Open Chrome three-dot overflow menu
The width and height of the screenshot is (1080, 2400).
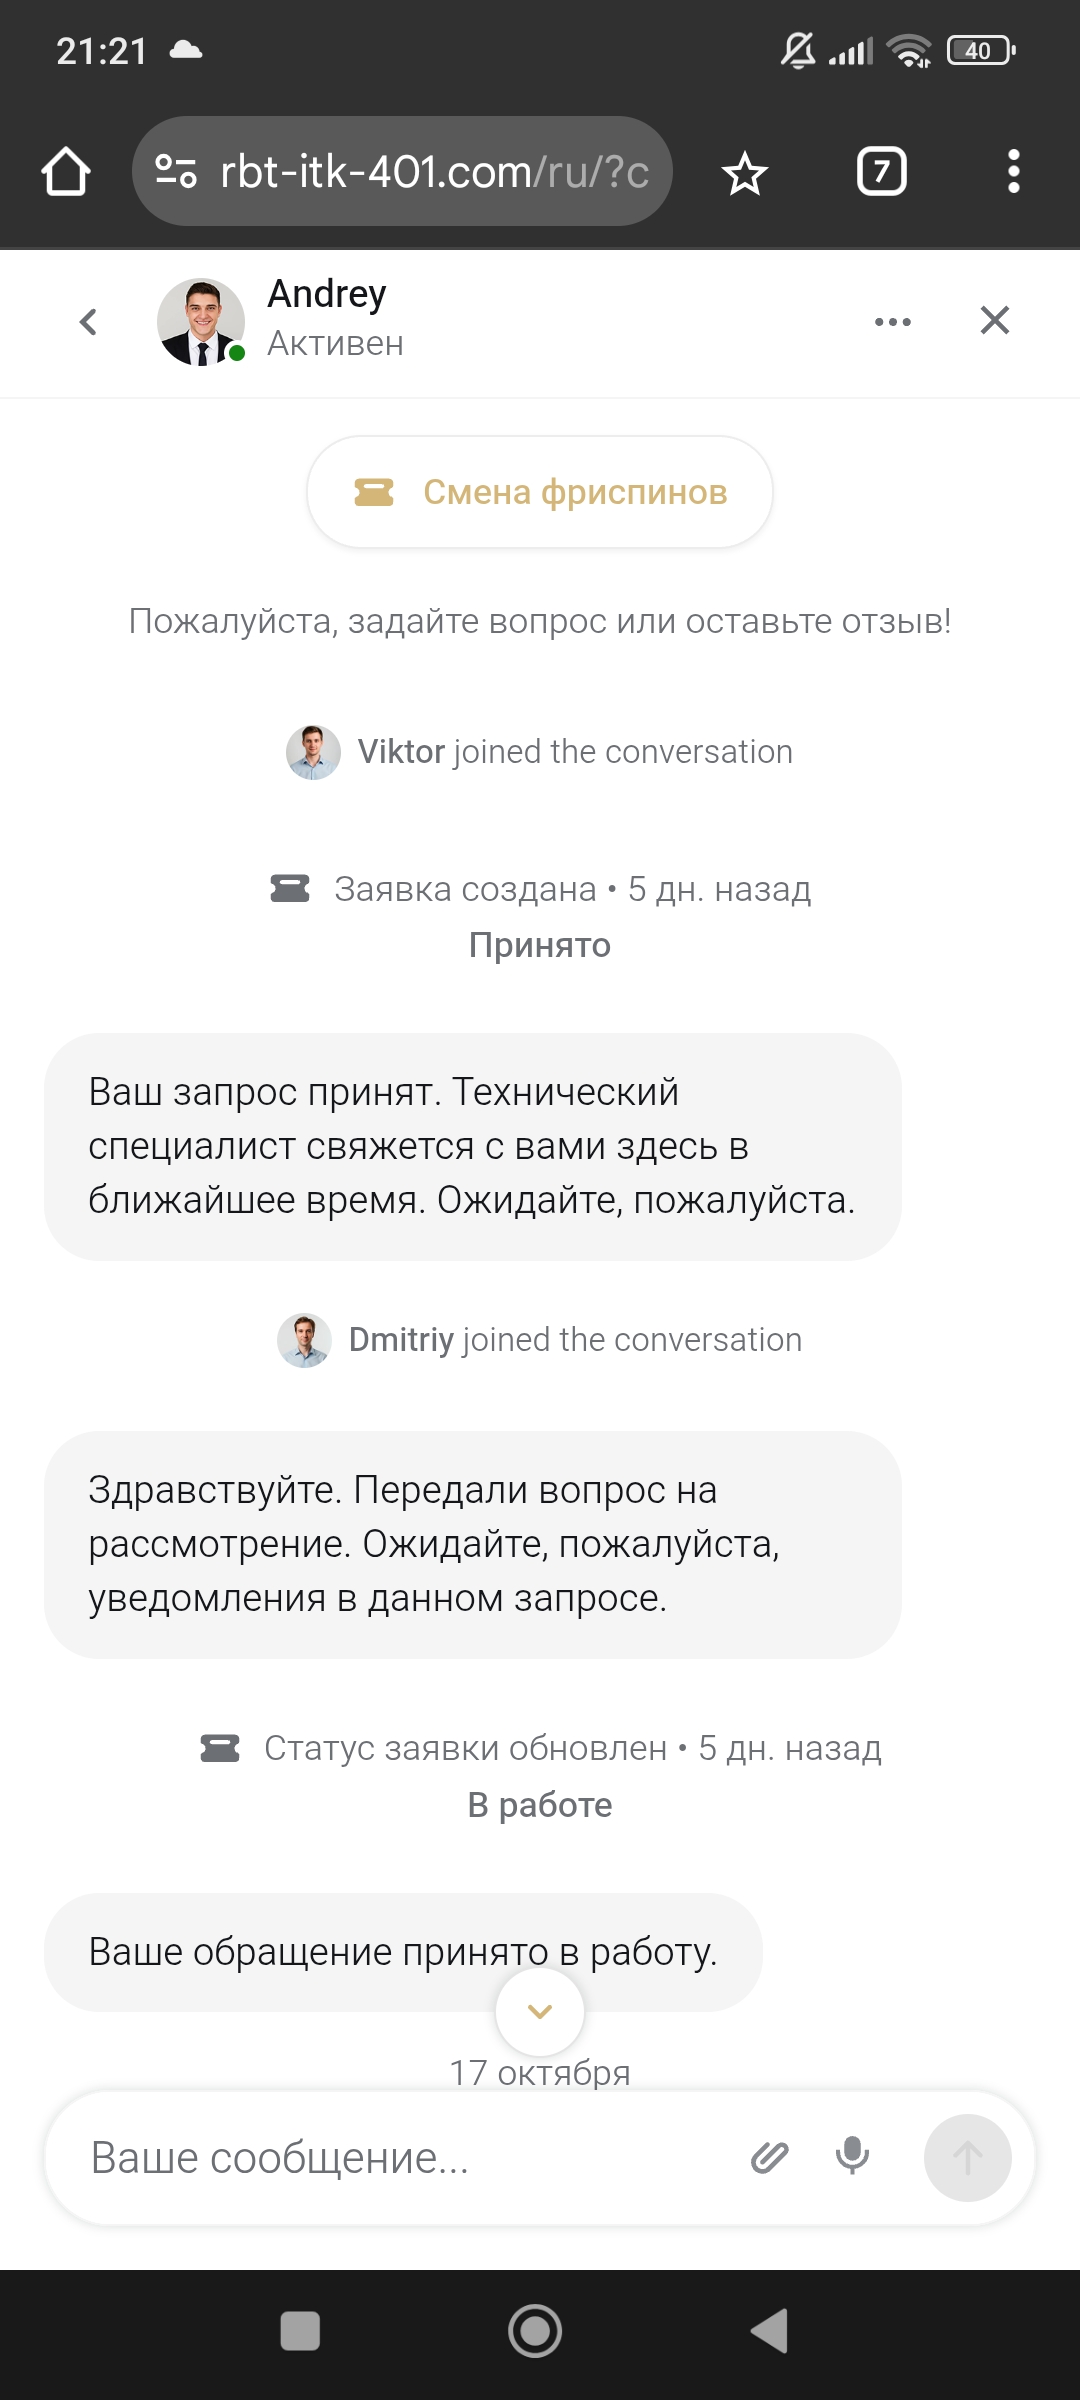pos(1013,172)
